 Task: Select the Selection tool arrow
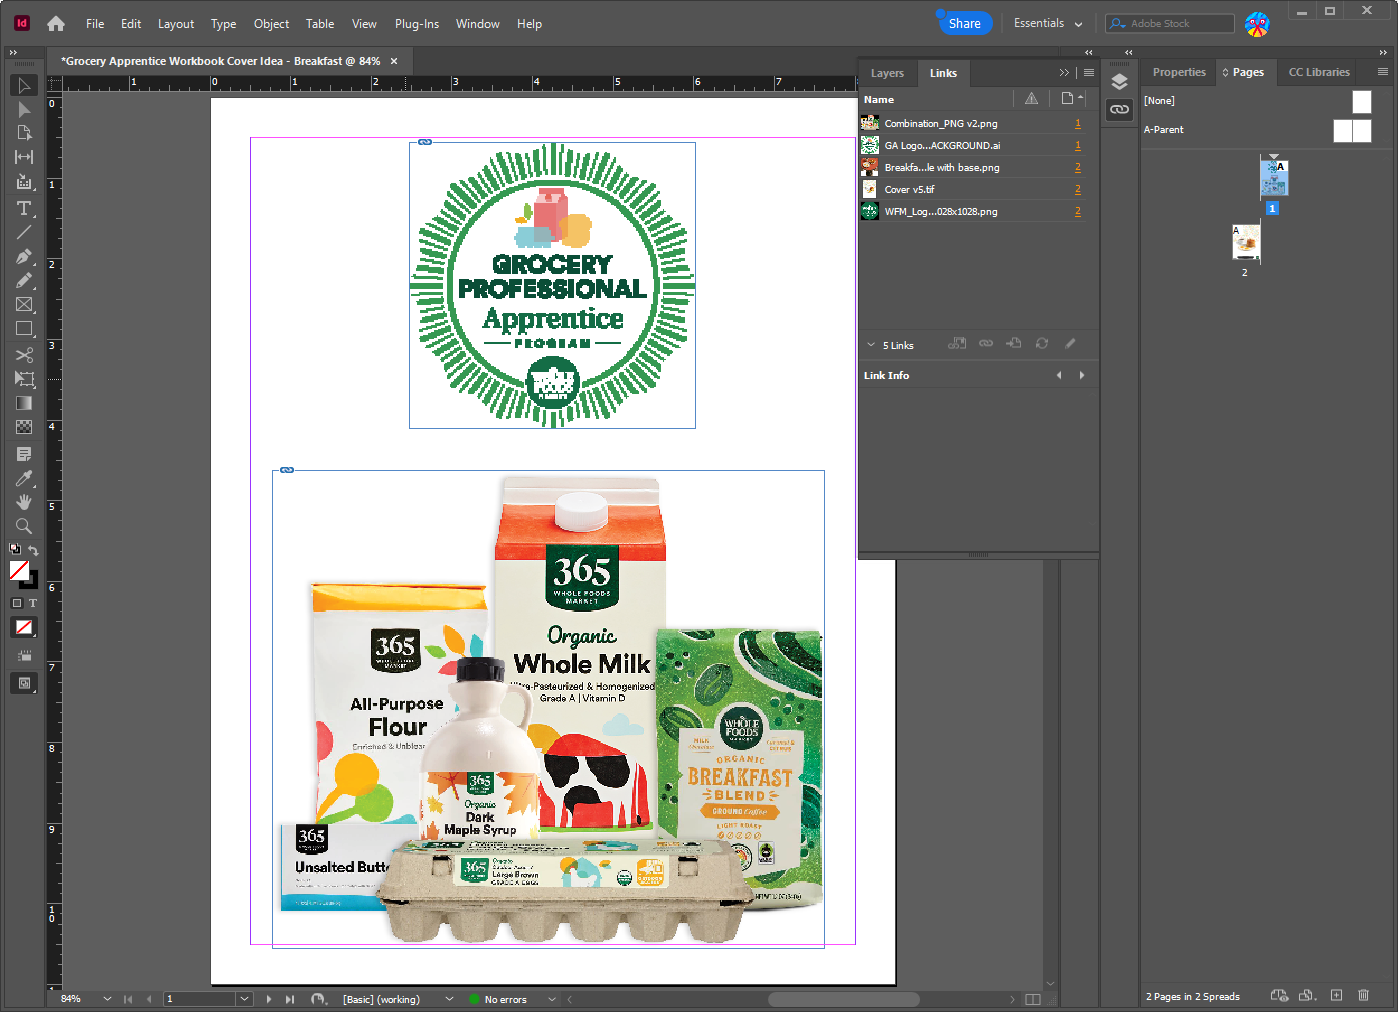click(24, 85)
